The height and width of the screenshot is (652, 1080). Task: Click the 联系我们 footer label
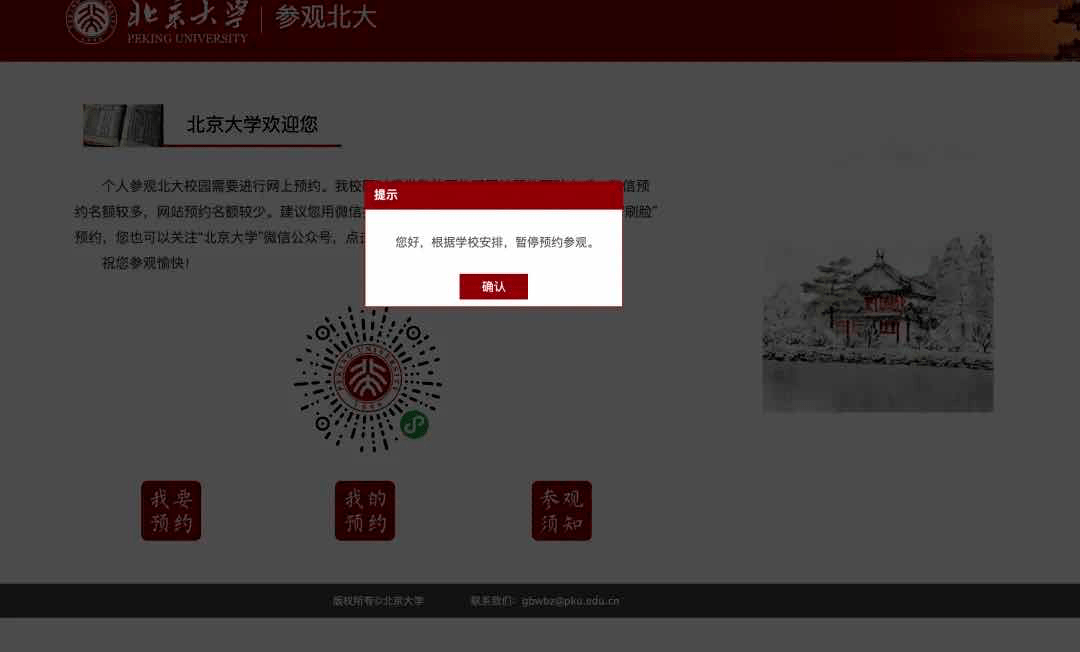click(x=492, y=601)
